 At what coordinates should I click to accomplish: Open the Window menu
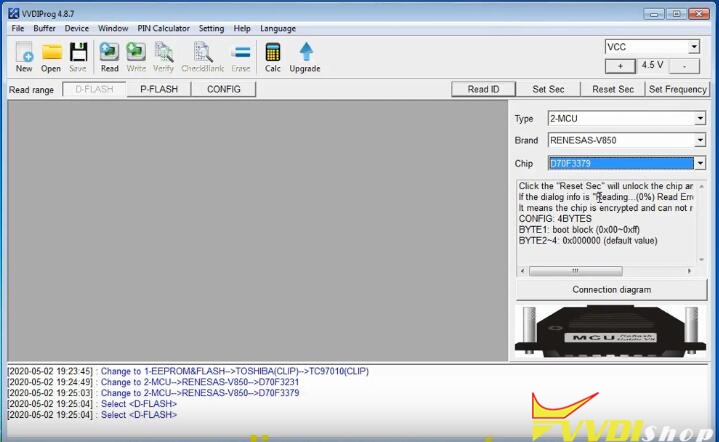113,28
